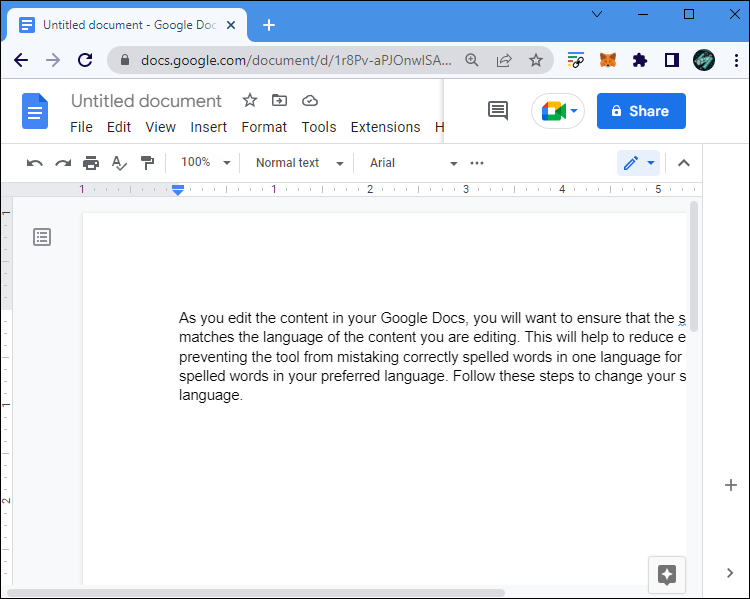Open Google Docs home logo

(x=35, y=111)
